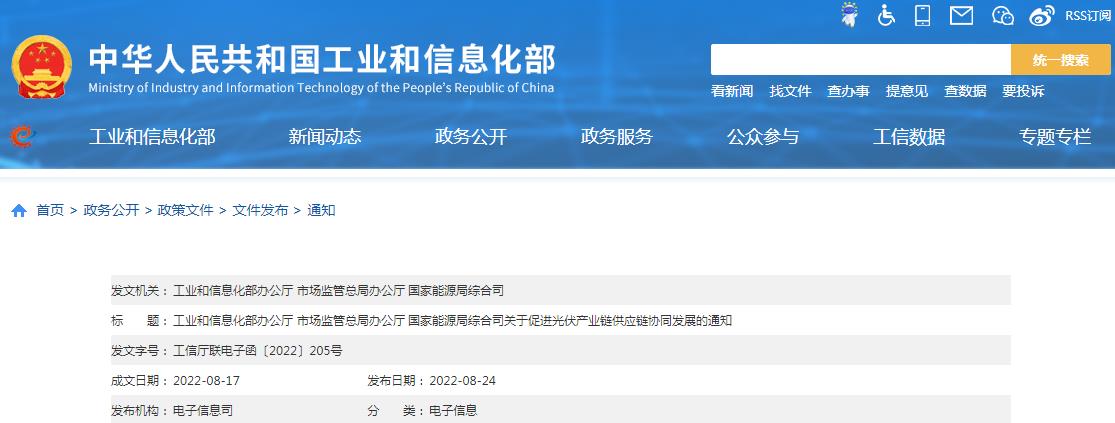
Task: Go to 文件发布 in breadcrumb
Action: (x=260, y=210)
